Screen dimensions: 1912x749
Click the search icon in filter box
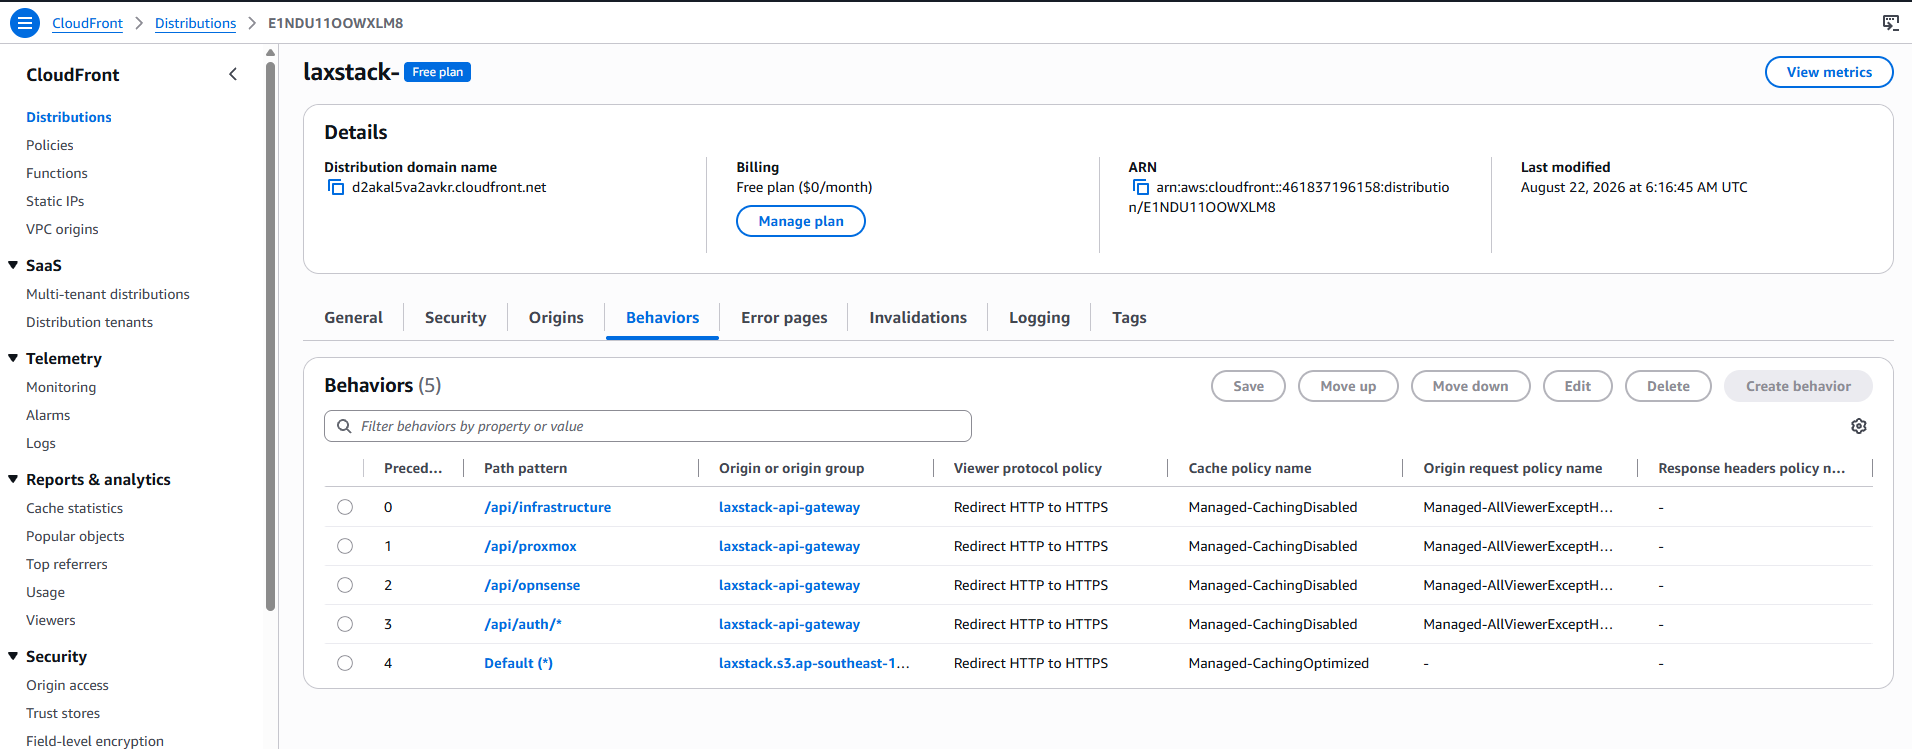[344, 426]
